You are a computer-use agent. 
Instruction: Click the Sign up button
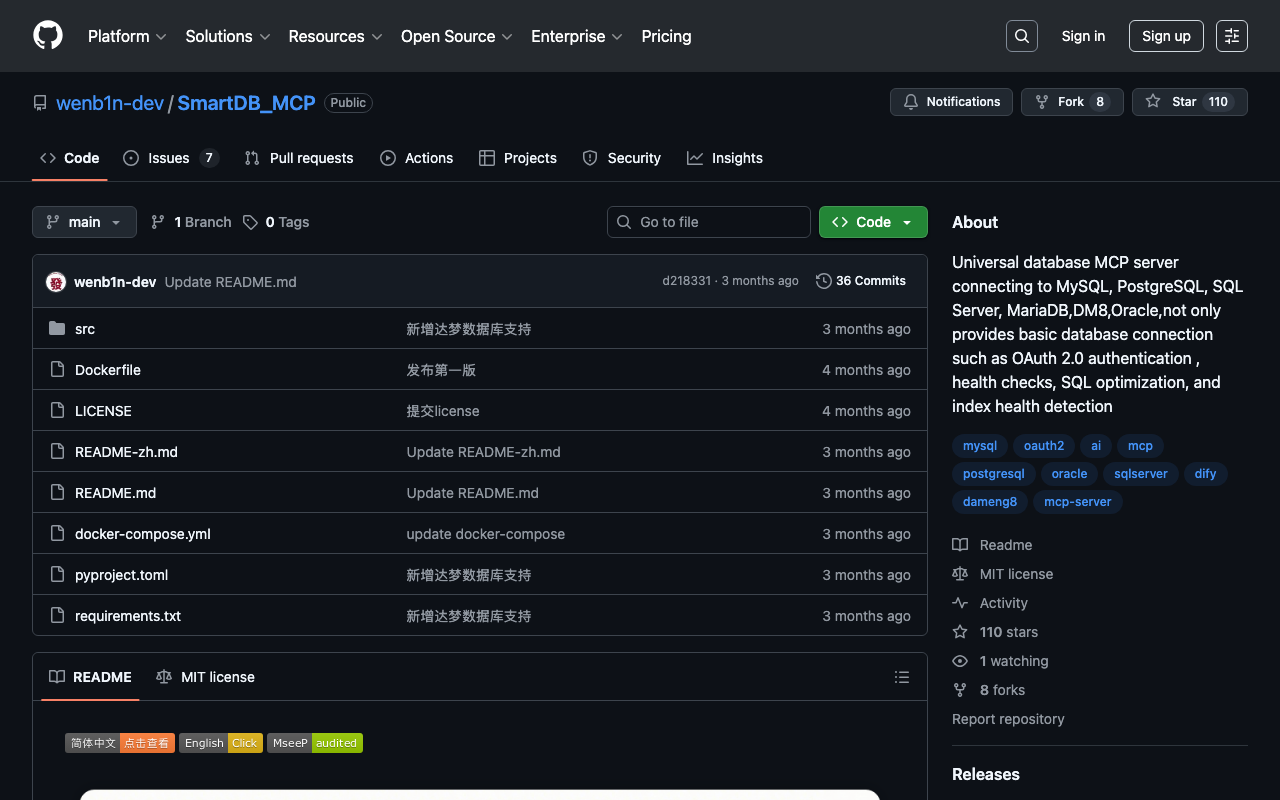[x=1165, y=36]
